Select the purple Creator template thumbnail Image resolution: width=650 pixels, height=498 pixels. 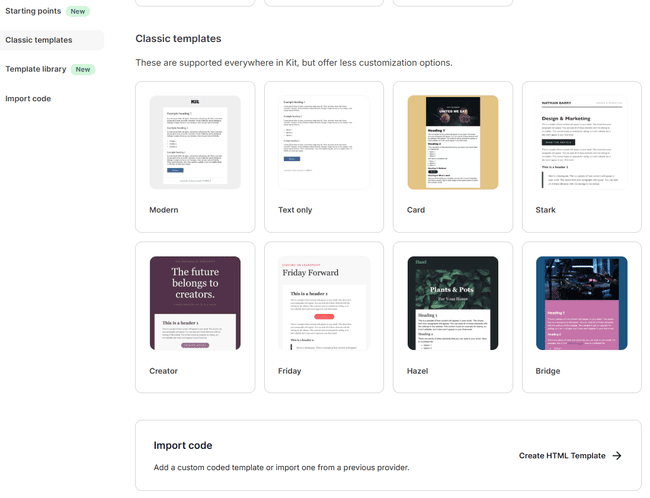[194, 303]
